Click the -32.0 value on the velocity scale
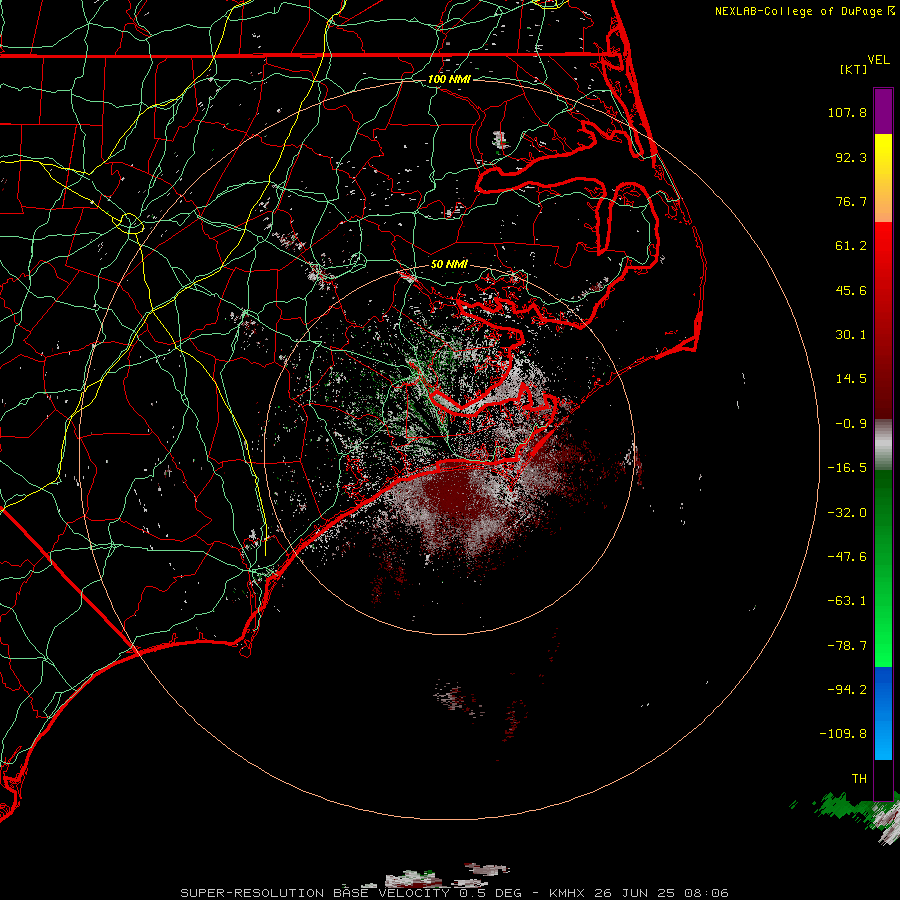 coord(847,513)
